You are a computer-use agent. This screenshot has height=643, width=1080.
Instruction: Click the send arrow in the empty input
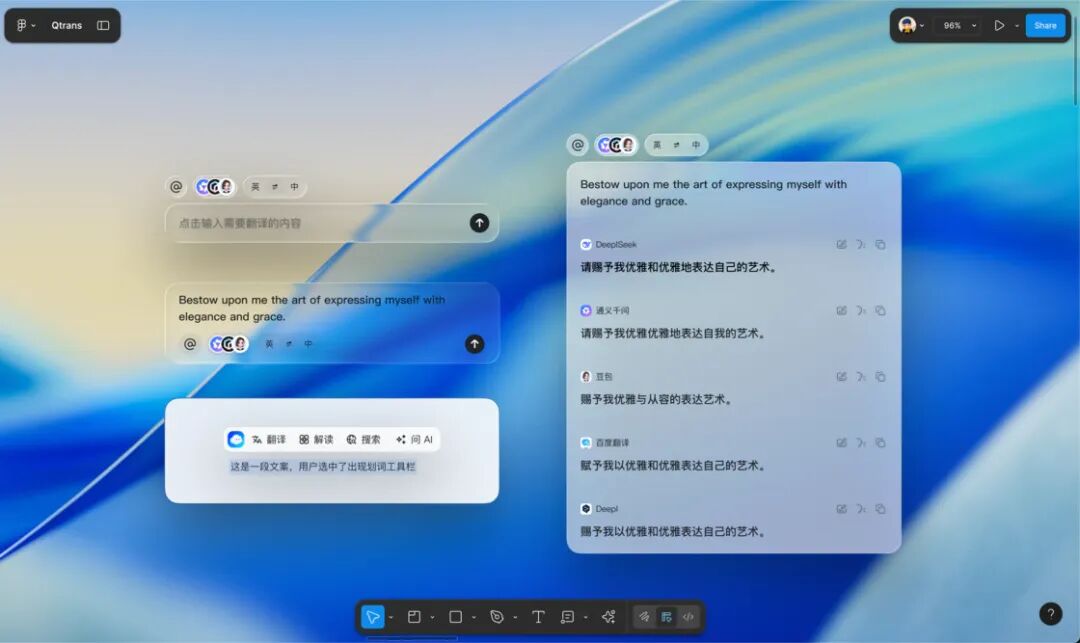click(479, 223)
